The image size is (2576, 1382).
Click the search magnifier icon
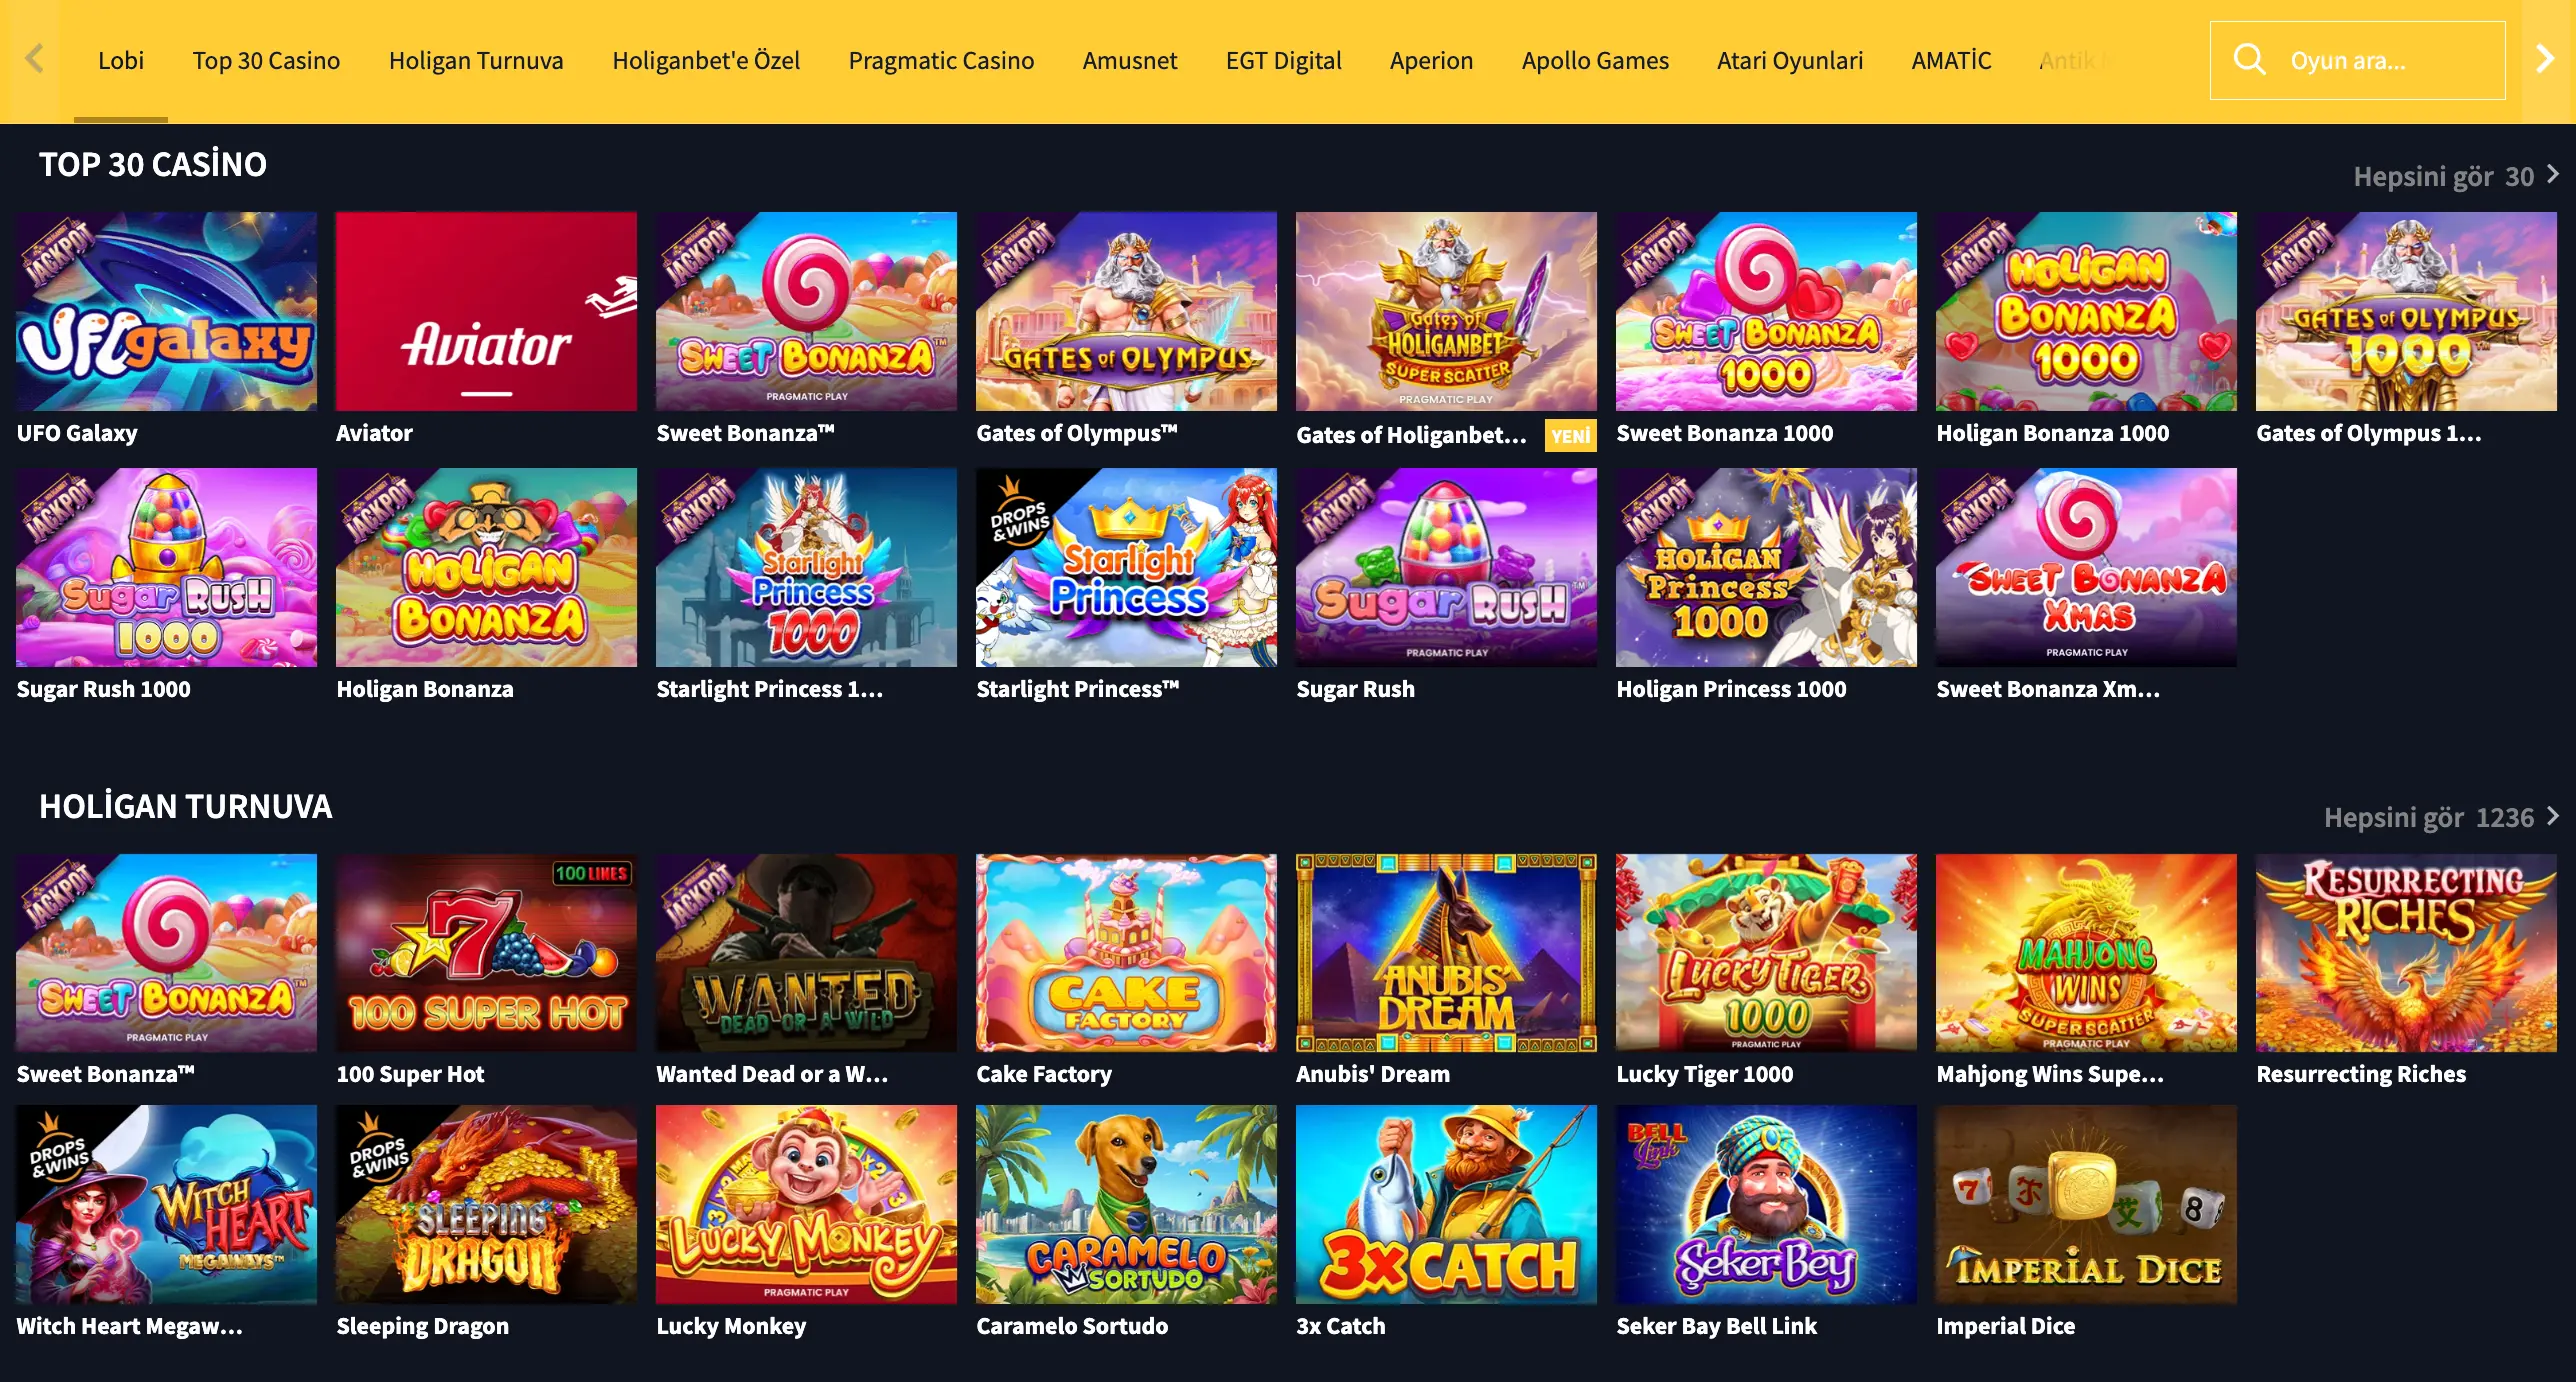click(2249, 60)
